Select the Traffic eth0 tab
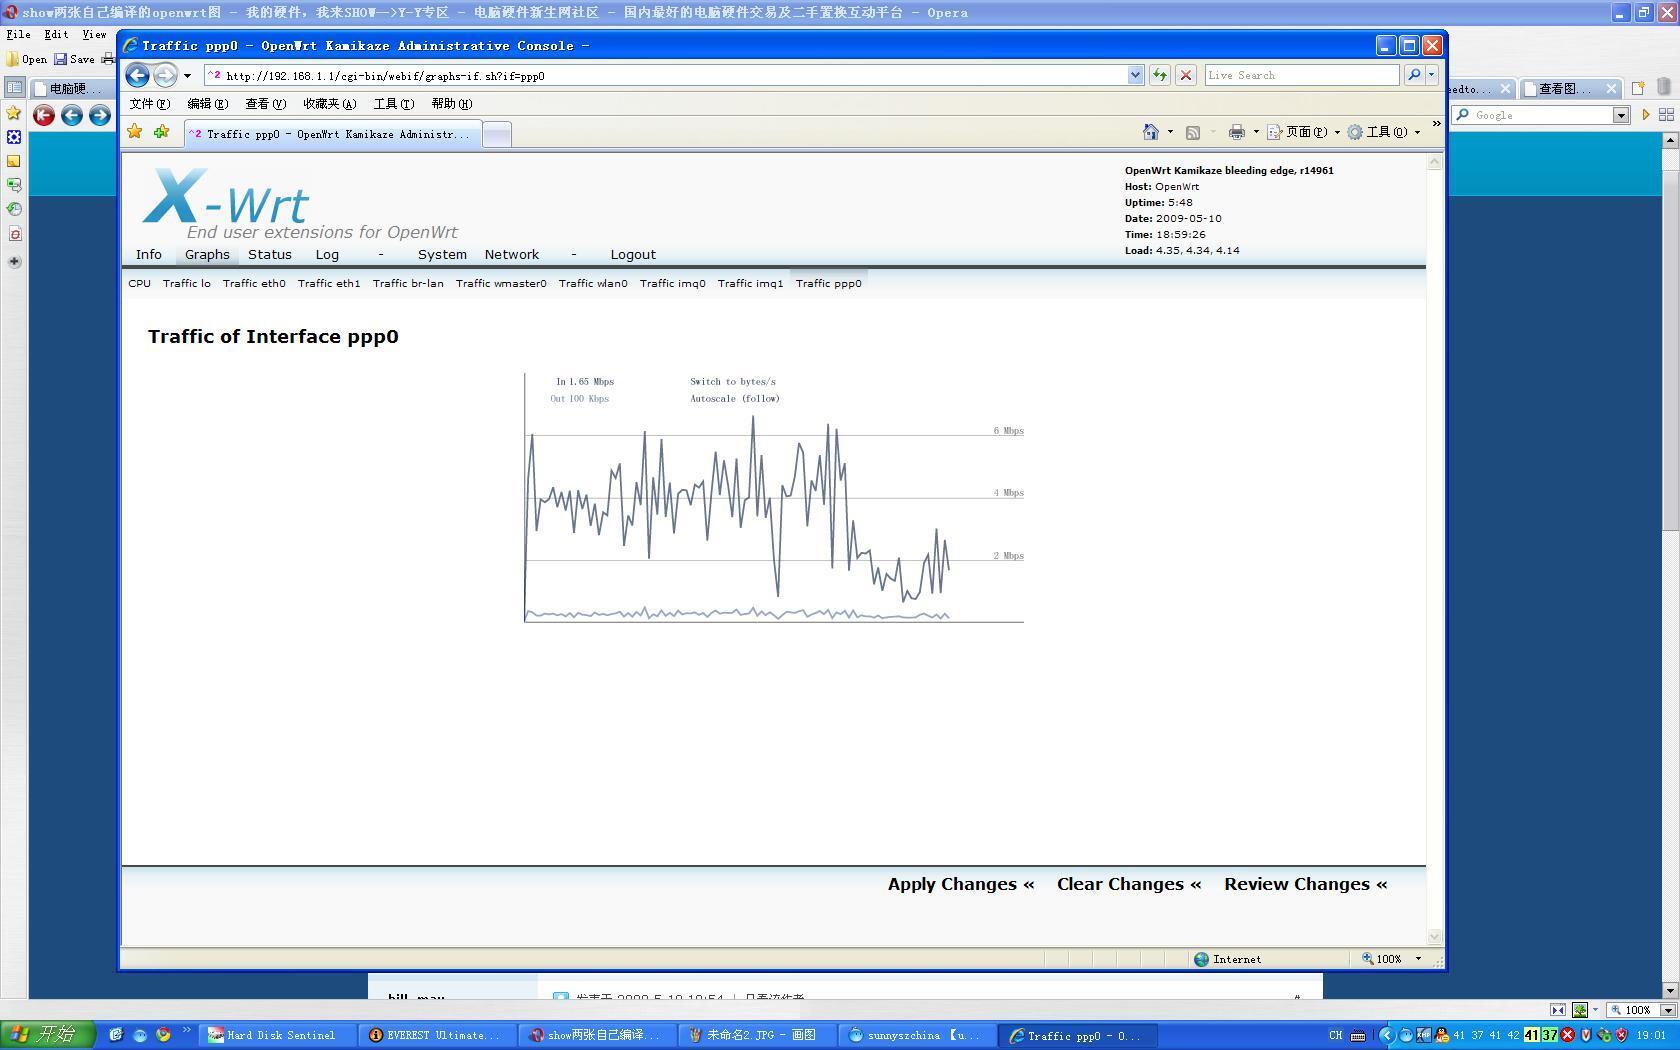 (254, 284)
